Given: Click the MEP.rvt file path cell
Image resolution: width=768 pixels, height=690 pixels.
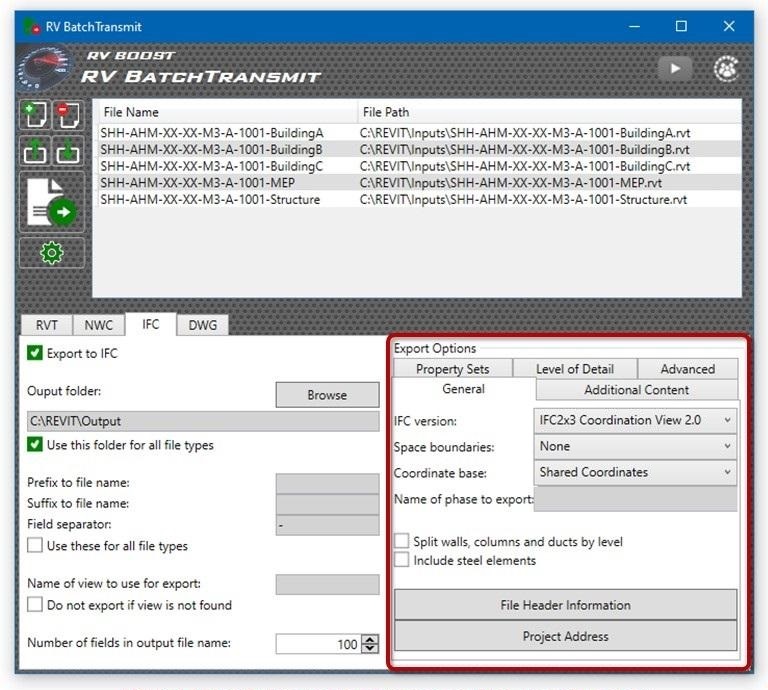Looking at the screenshot, I should coord(510,183).
